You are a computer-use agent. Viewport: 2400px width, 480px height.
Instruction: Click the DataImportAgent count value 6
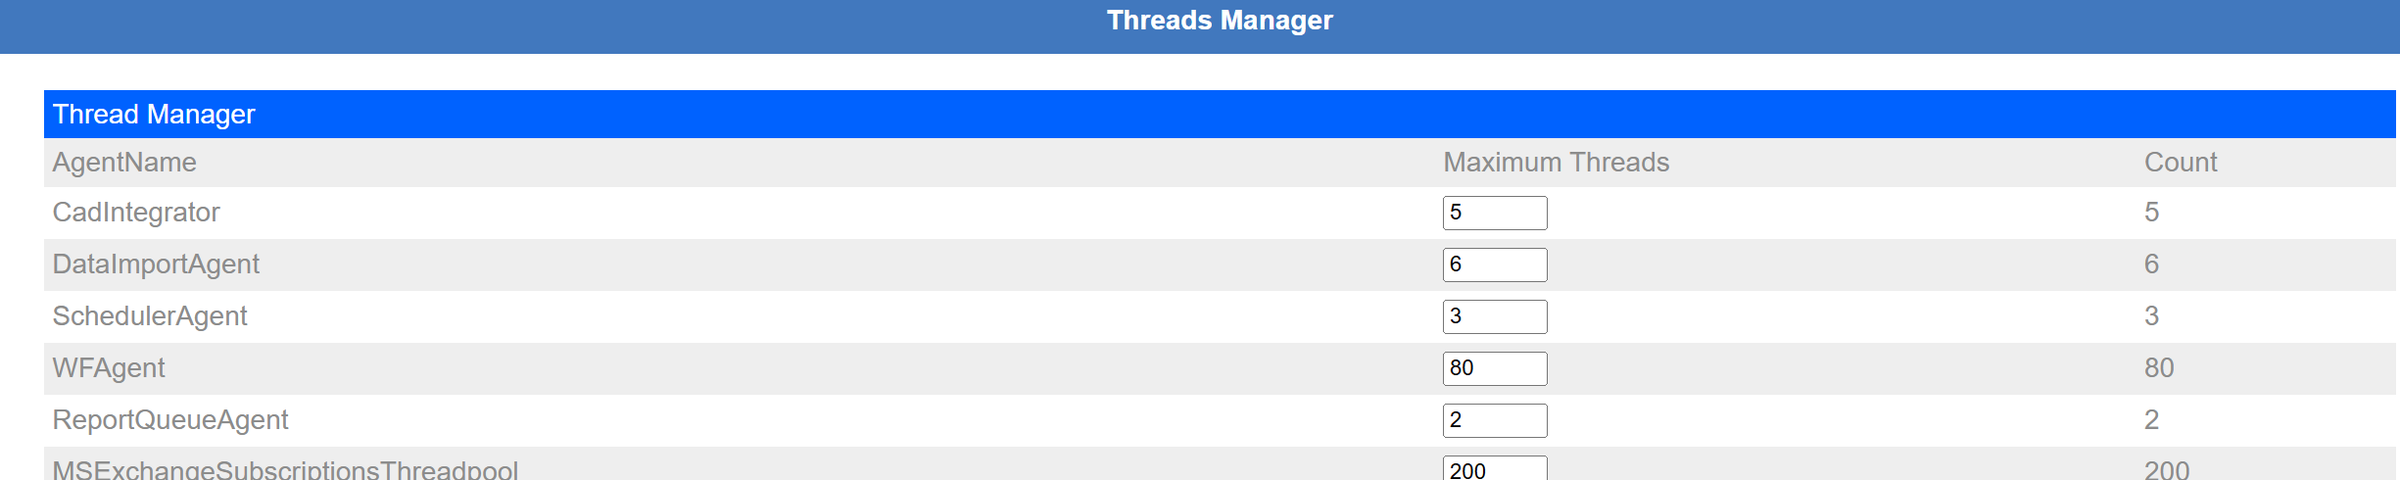pyautogui.click(x=2152, y=264)
